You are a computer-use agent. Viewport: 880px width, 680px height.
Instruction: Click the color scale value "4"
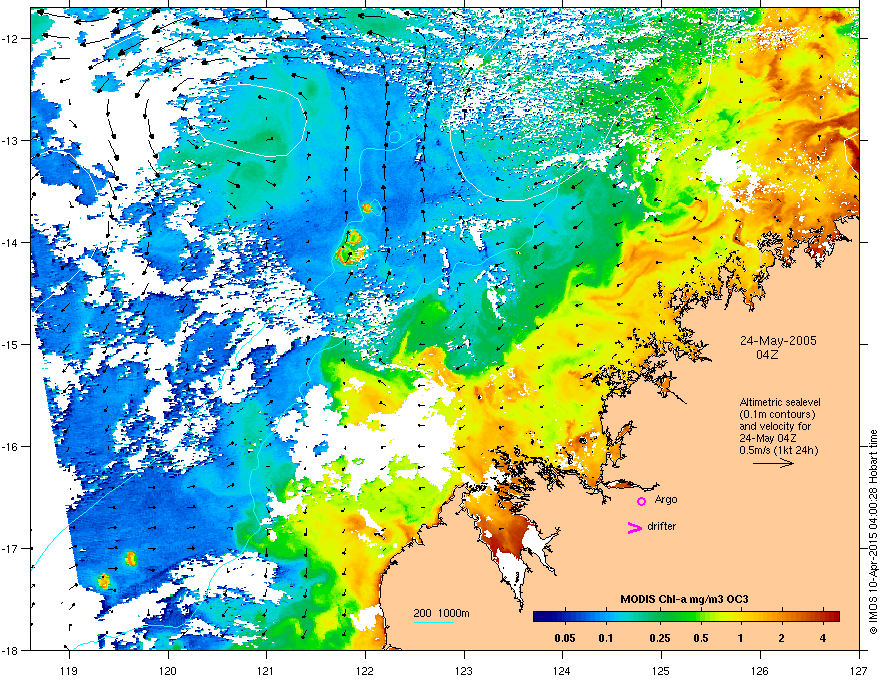(823, 638)
